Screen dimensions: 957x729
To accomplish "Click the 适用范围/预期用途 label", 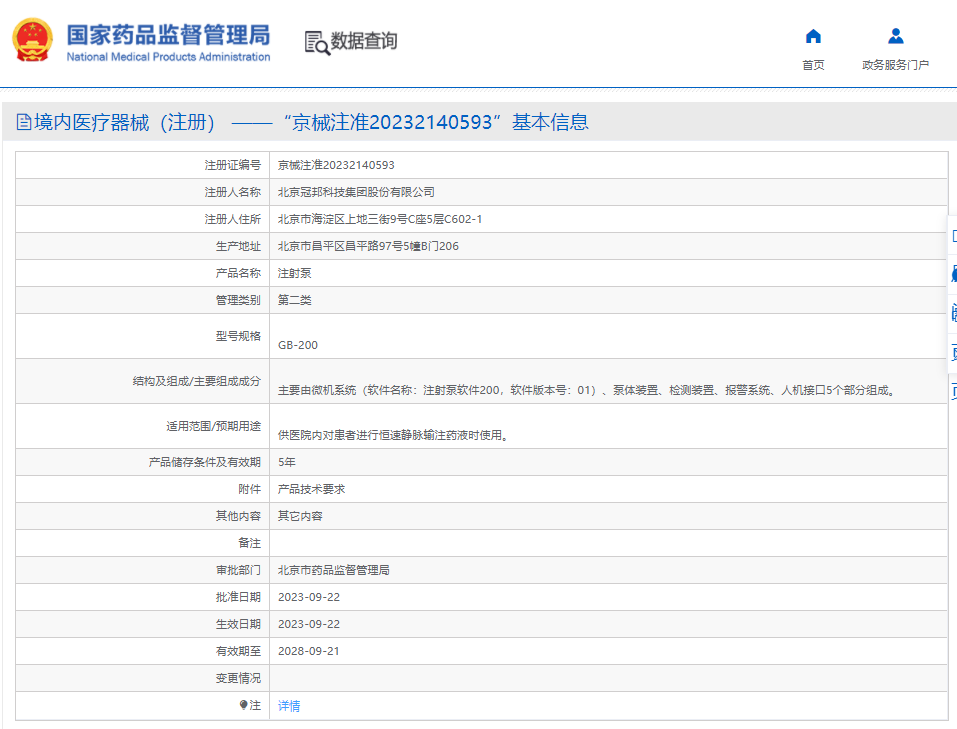I will click(x=214, y=426).
